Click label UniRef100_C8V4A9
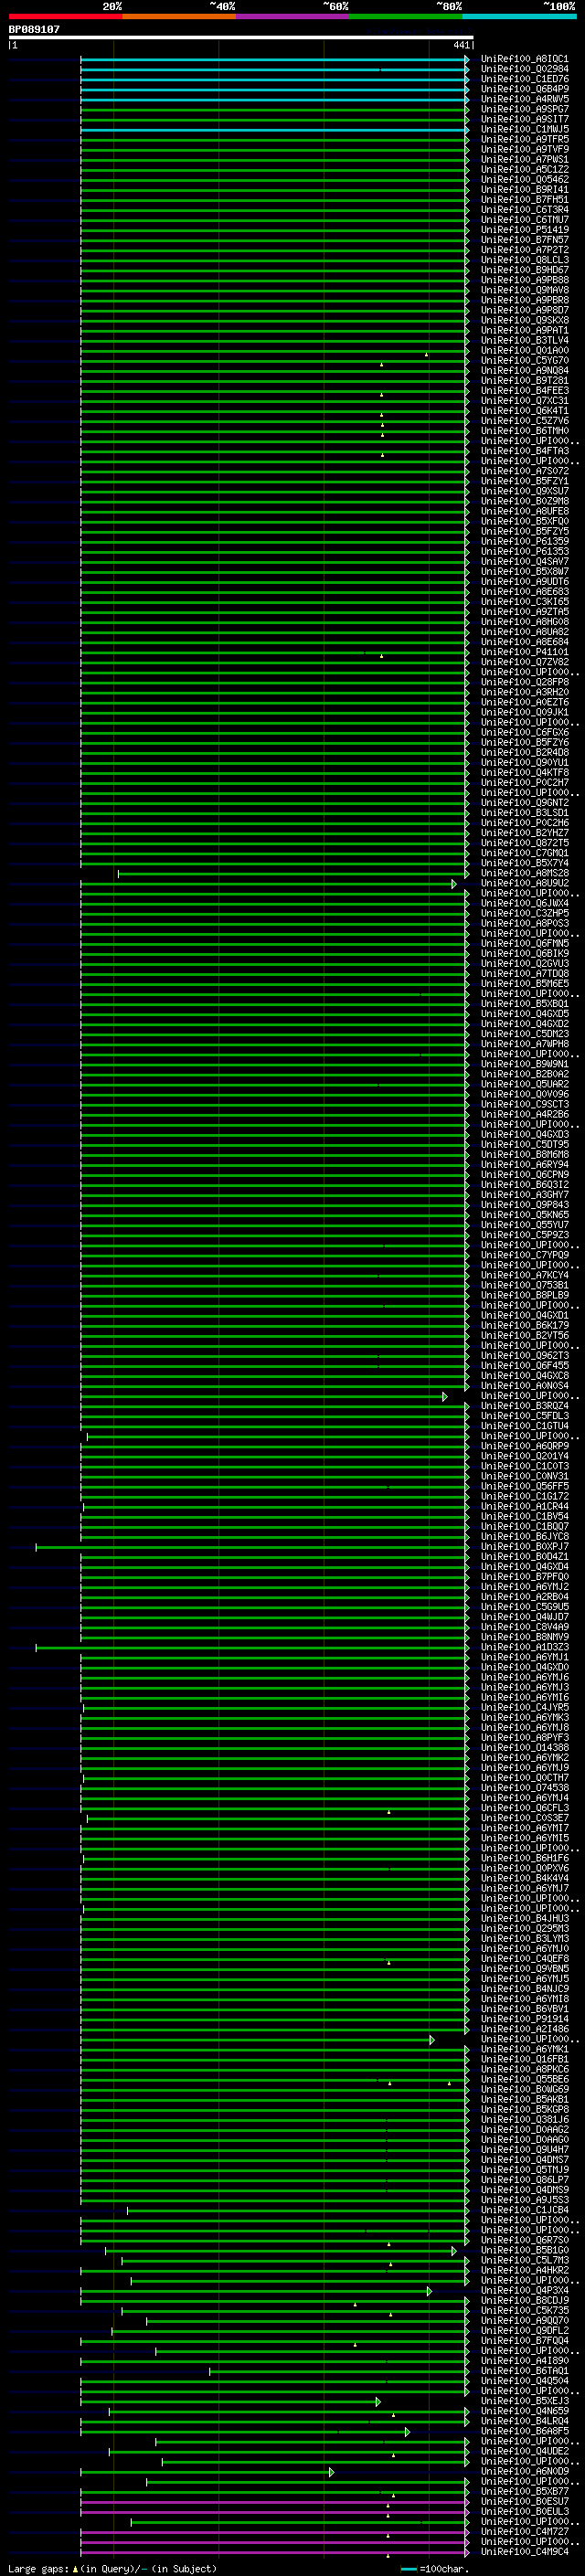The height and width of the screenshot is (2576, 585). [x=524, y=1627]
